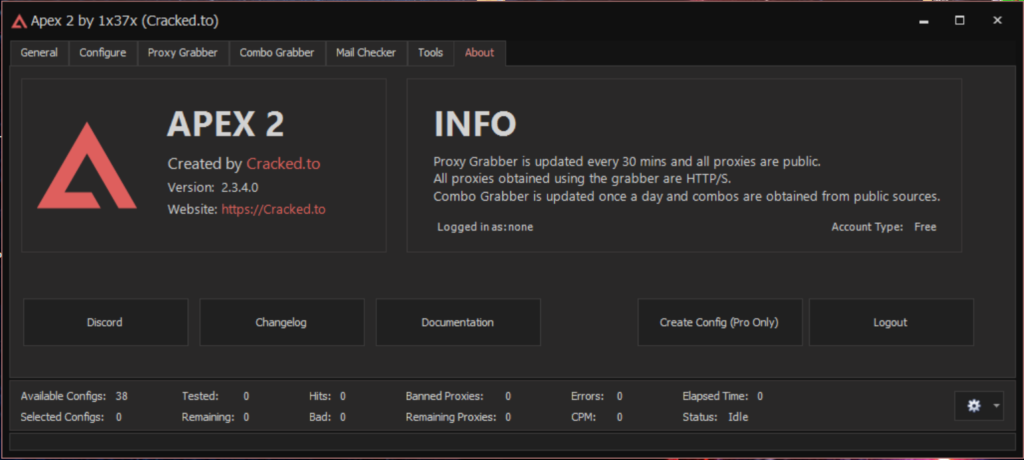Click the empty progress bar at bottom
Image resolution: width=1024 pixels, height=460 pixels.
tap(512, 442)
